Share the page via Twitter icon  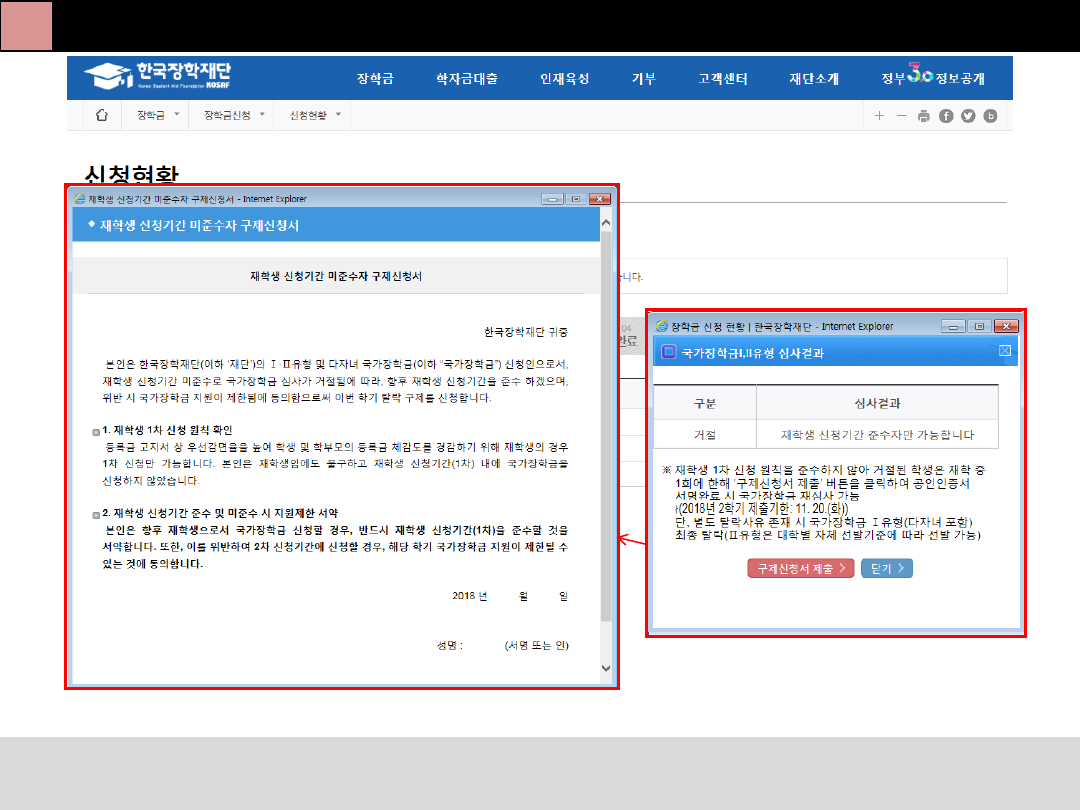pos(968,116)
